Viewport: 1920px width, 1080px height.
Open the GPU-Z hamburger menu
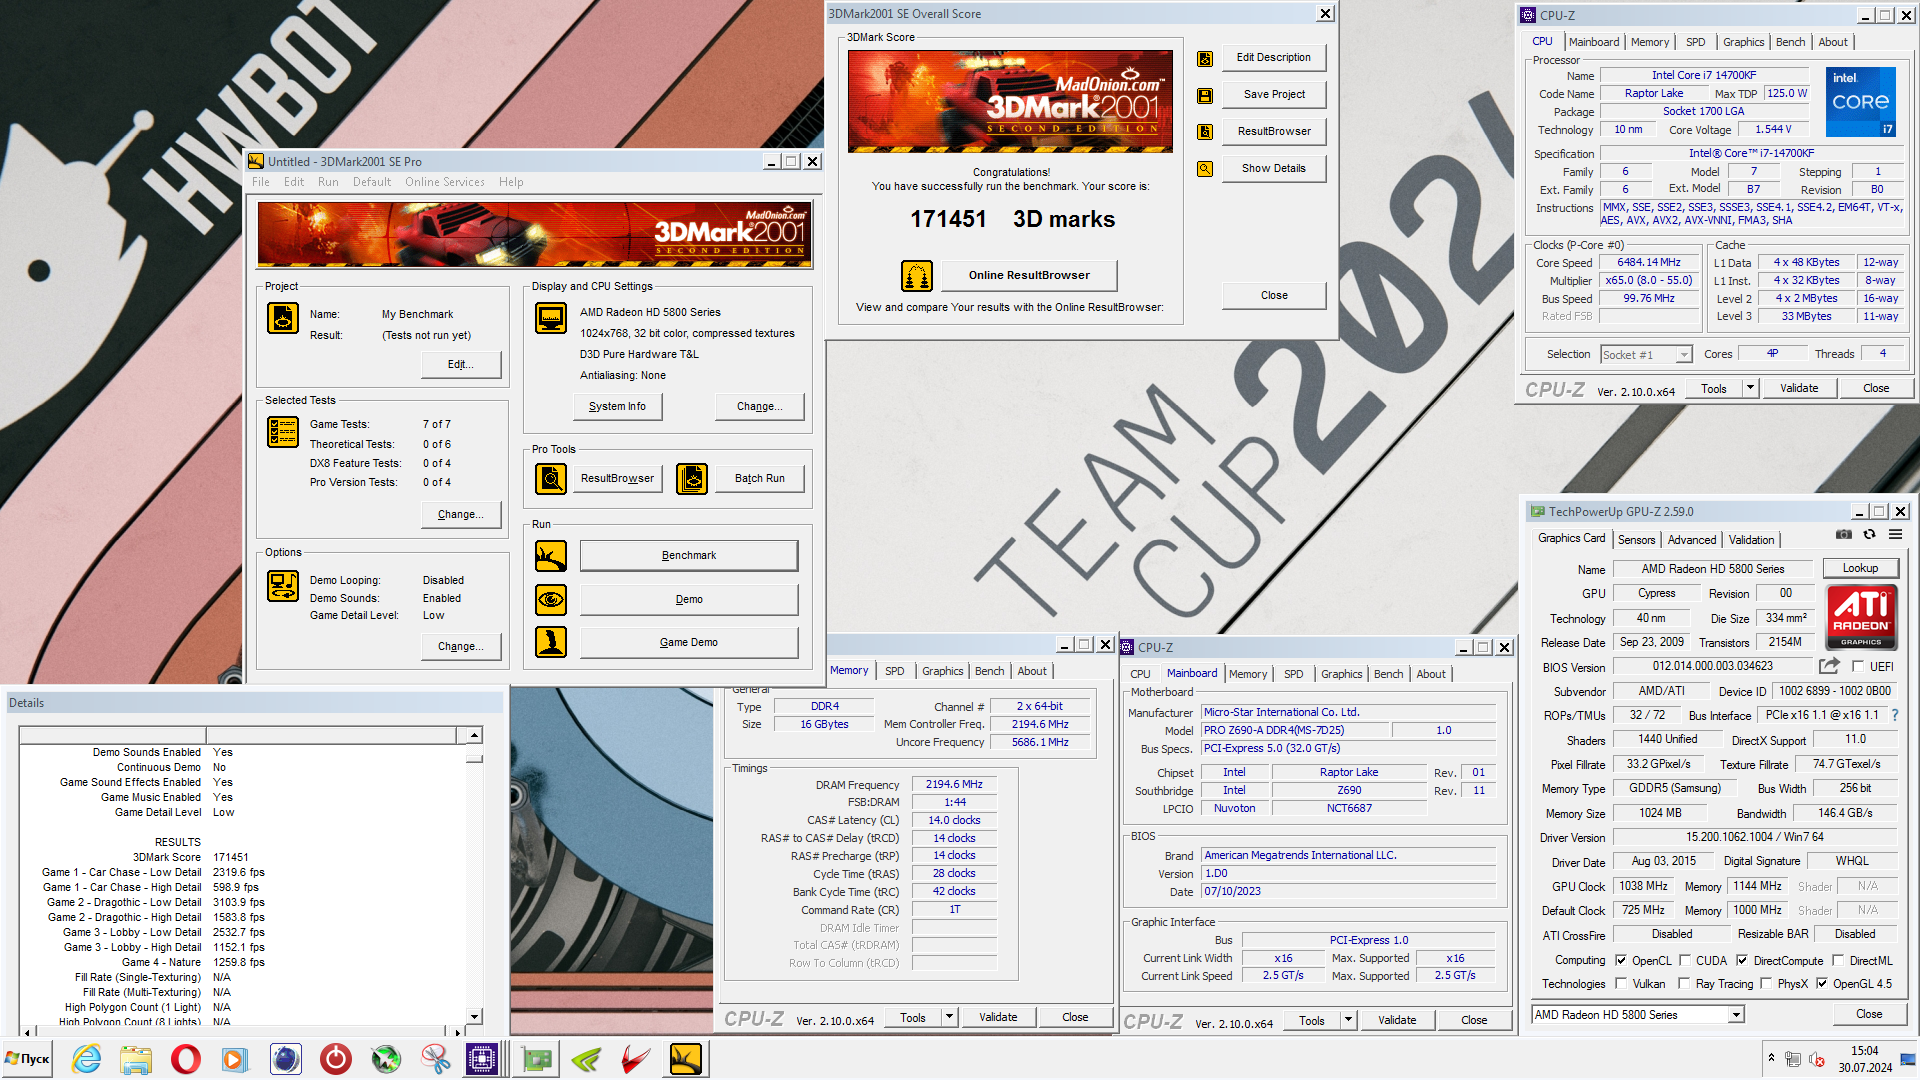tap(1895, 535)
